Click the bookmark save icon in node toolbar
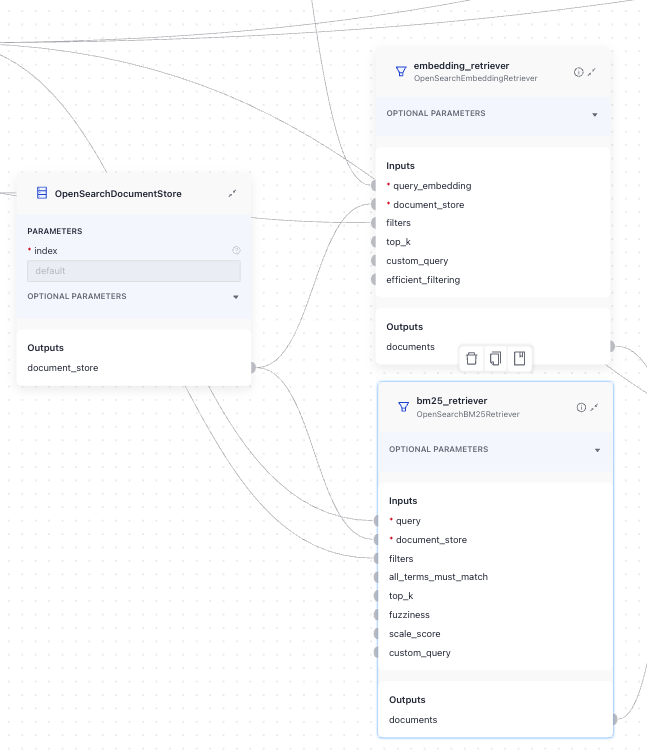The width and height of the screenshot is (647, 754). point(520,359)
